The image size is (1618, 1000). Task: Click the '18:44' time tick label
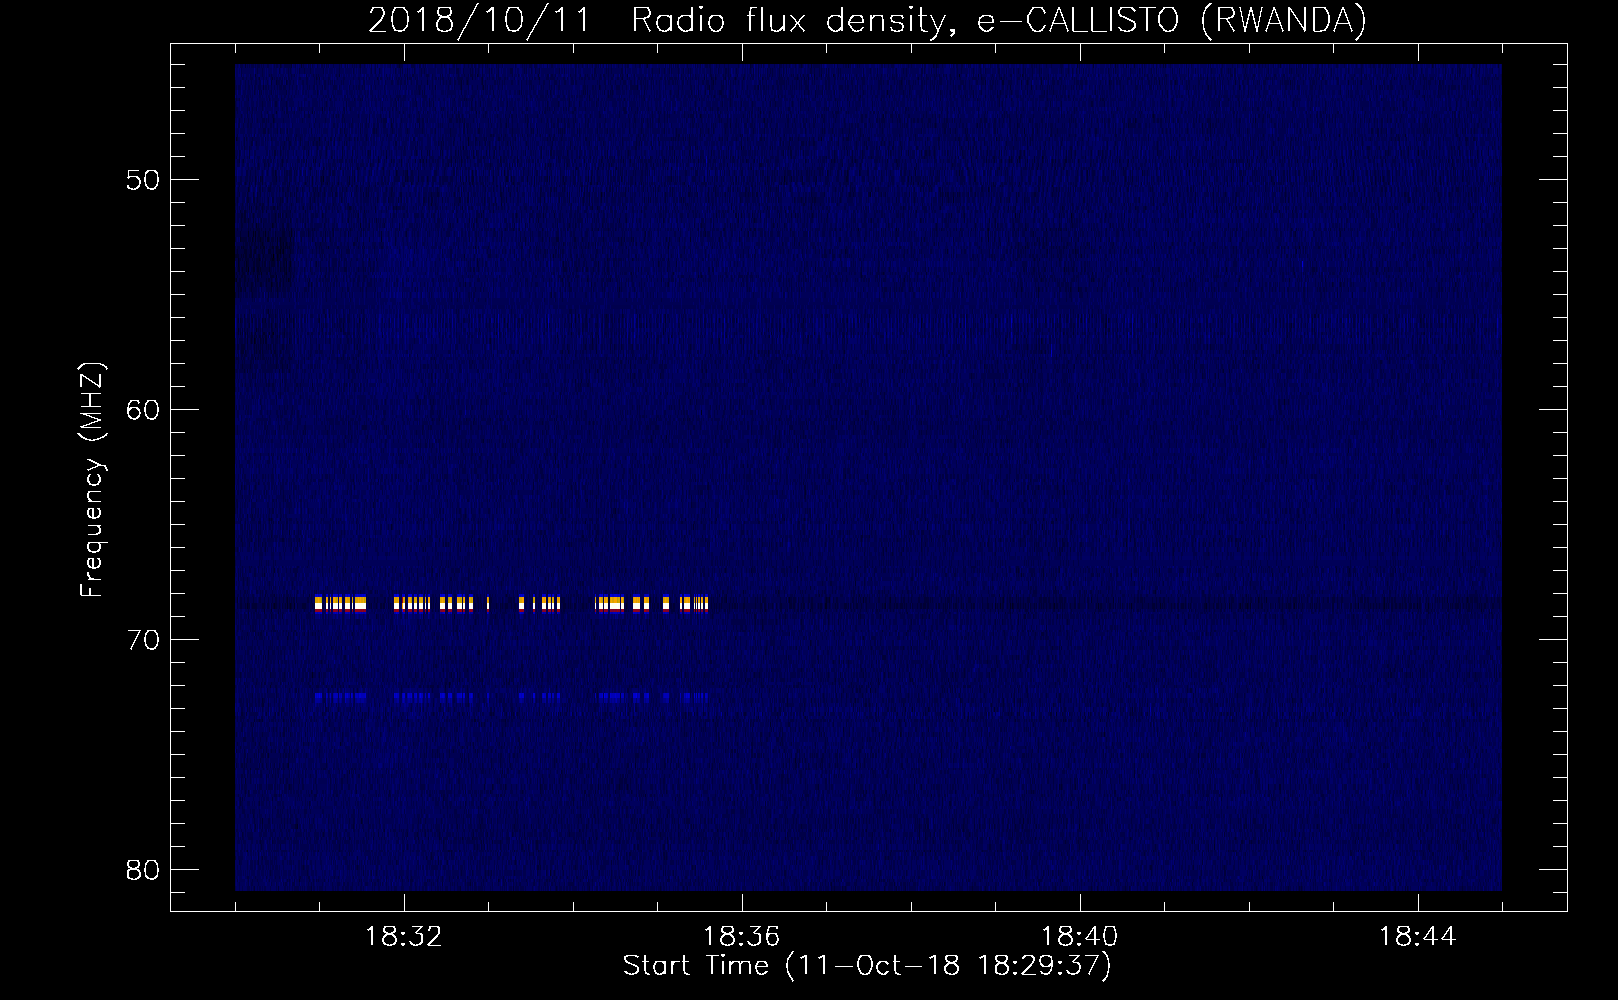coord(1418,937)
